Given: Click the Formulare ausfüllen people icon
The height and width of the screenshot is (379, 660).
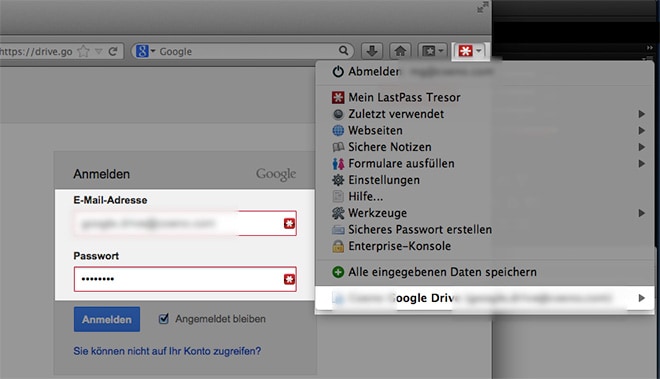Looking at the screenshot, I should tap(338, 163).
